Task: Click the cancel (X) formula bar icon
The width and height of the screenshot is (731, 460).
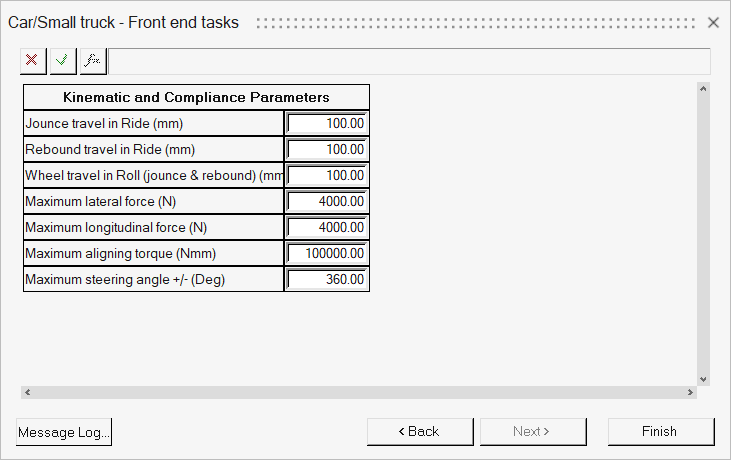Action: 32,60
